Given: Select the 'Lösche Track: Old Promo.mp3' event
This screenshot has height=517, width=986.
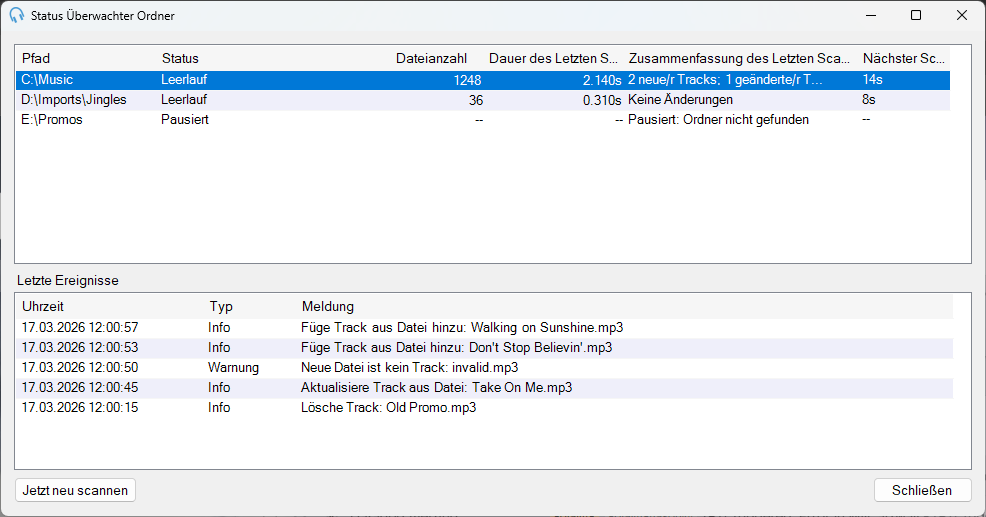Looking at the screenshot, I should coord(484,408).
